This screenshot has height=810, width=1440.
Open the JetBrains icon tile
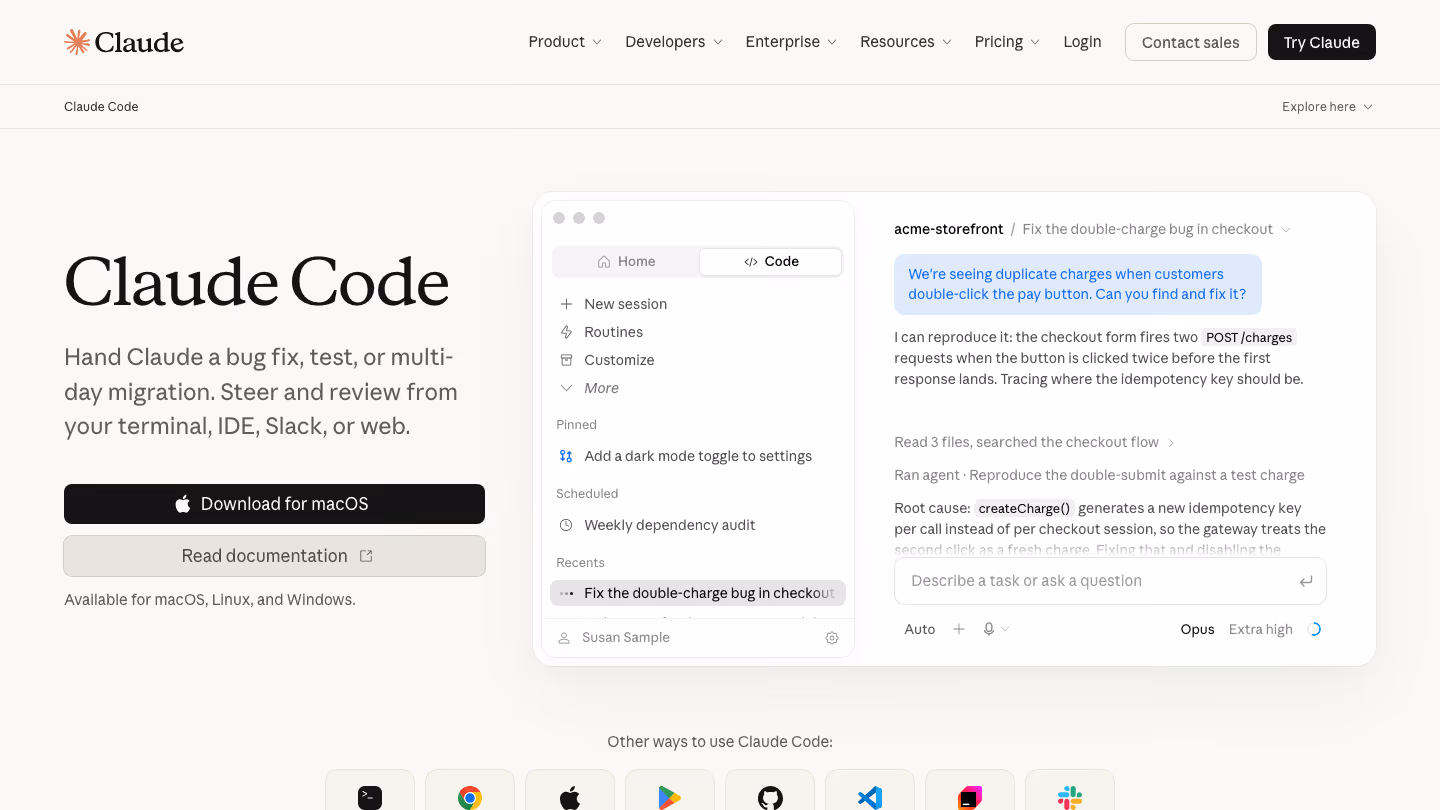[970, 790]
